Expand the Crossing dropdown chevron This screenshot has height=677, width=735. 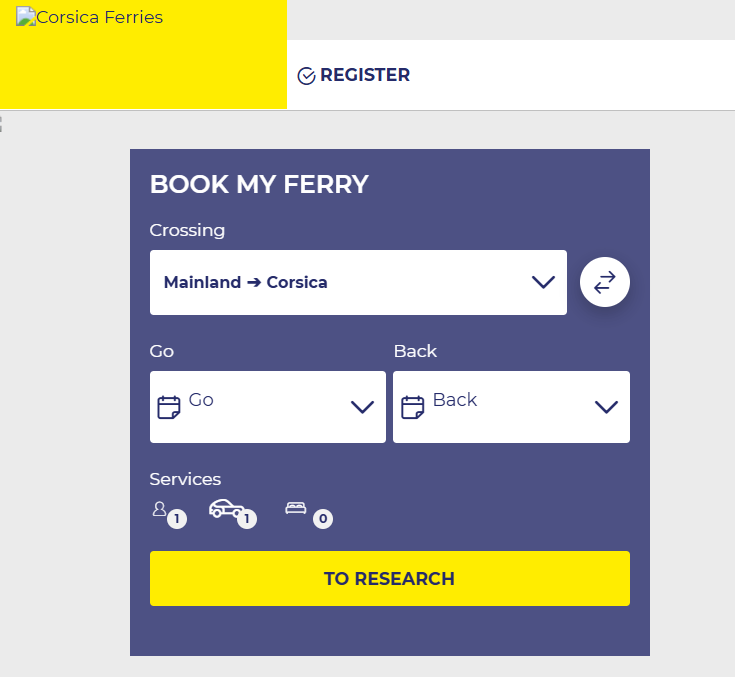[543, 282]
